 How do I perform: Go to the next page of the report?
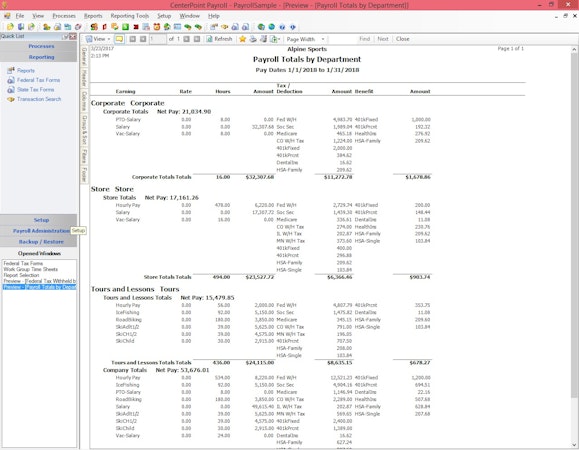pyautogui.click(x=186, y=39)
